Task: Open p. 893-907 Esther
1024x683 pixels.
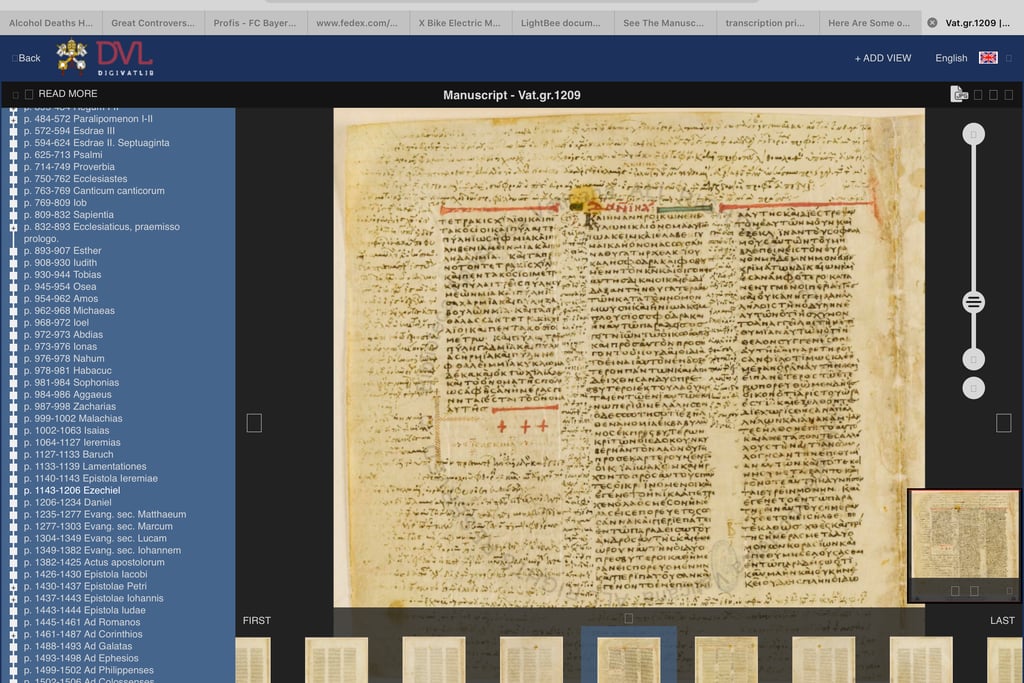Action: pyautogui.click(x=63, y=251)
